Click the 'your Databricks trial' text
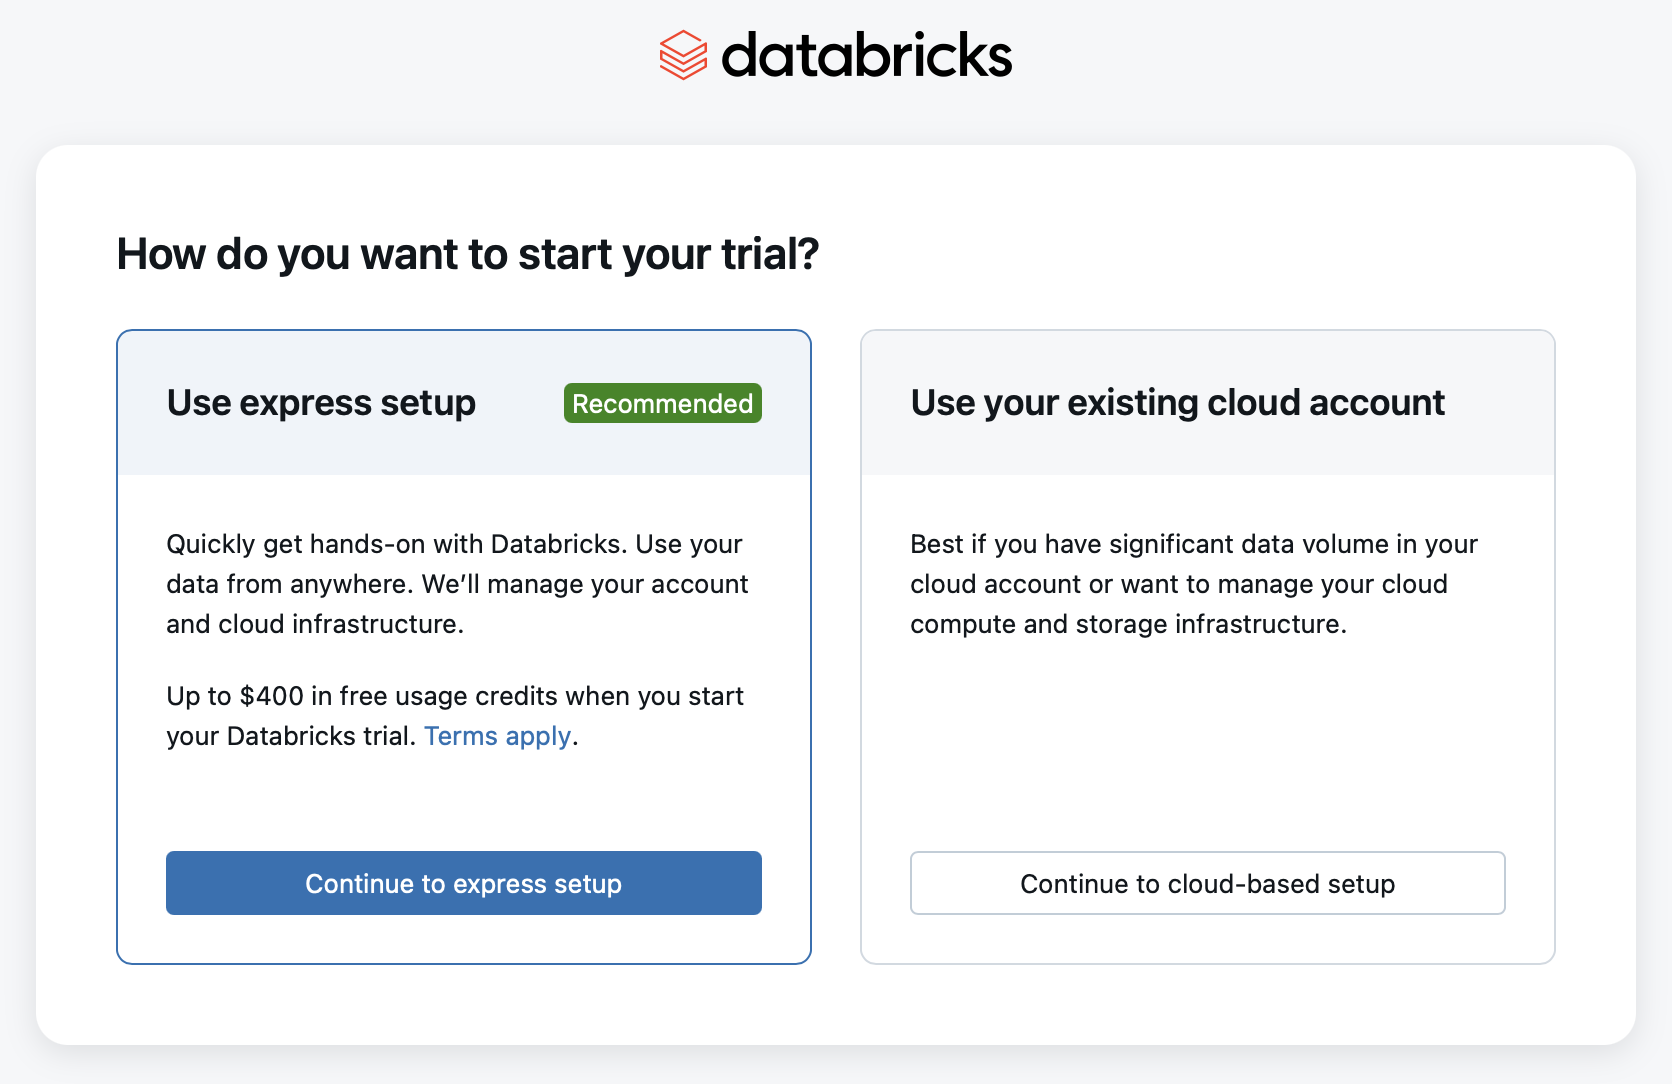 point(290,736)
